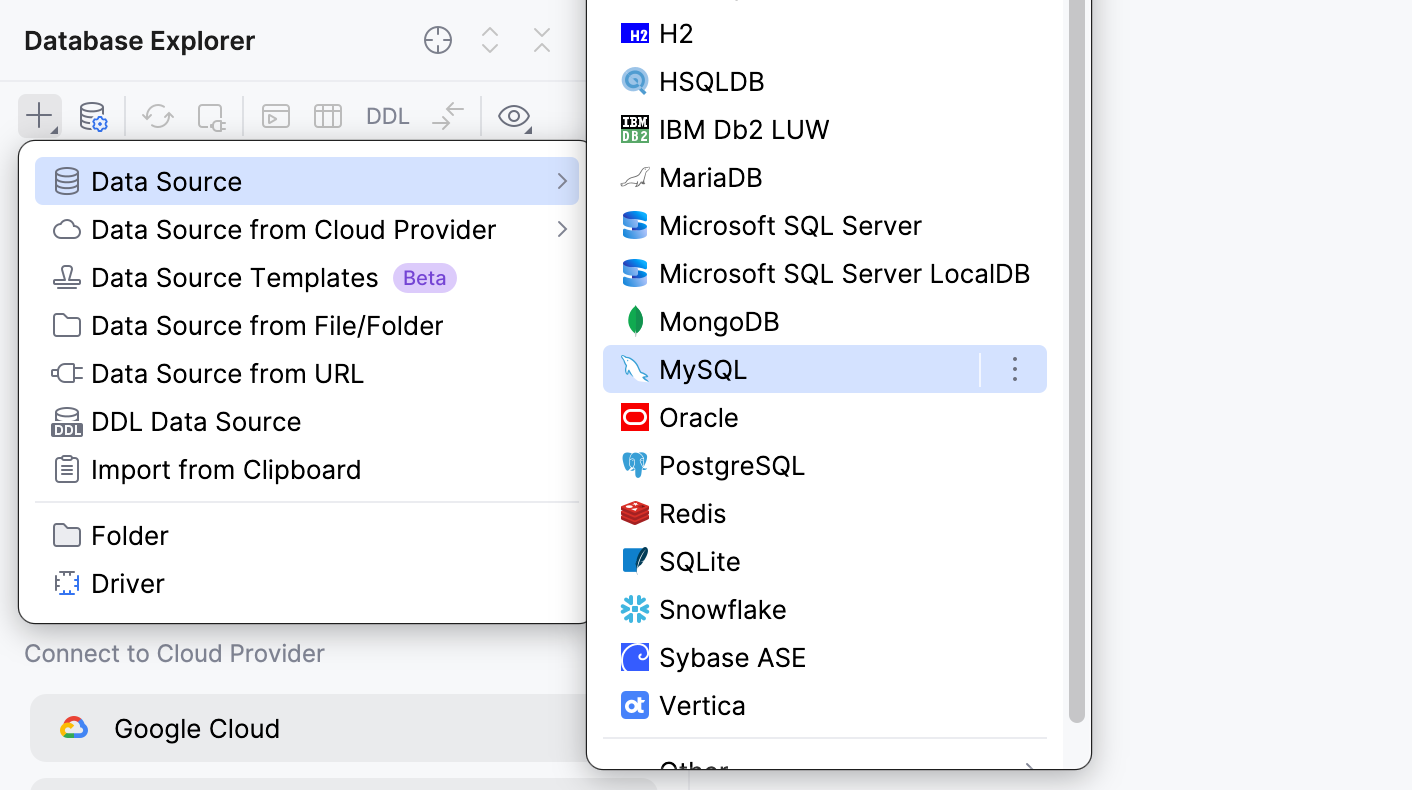Click the crosshair locate icon in header
The height and width of the screenshot is (790, 1412).
[438, 40]
